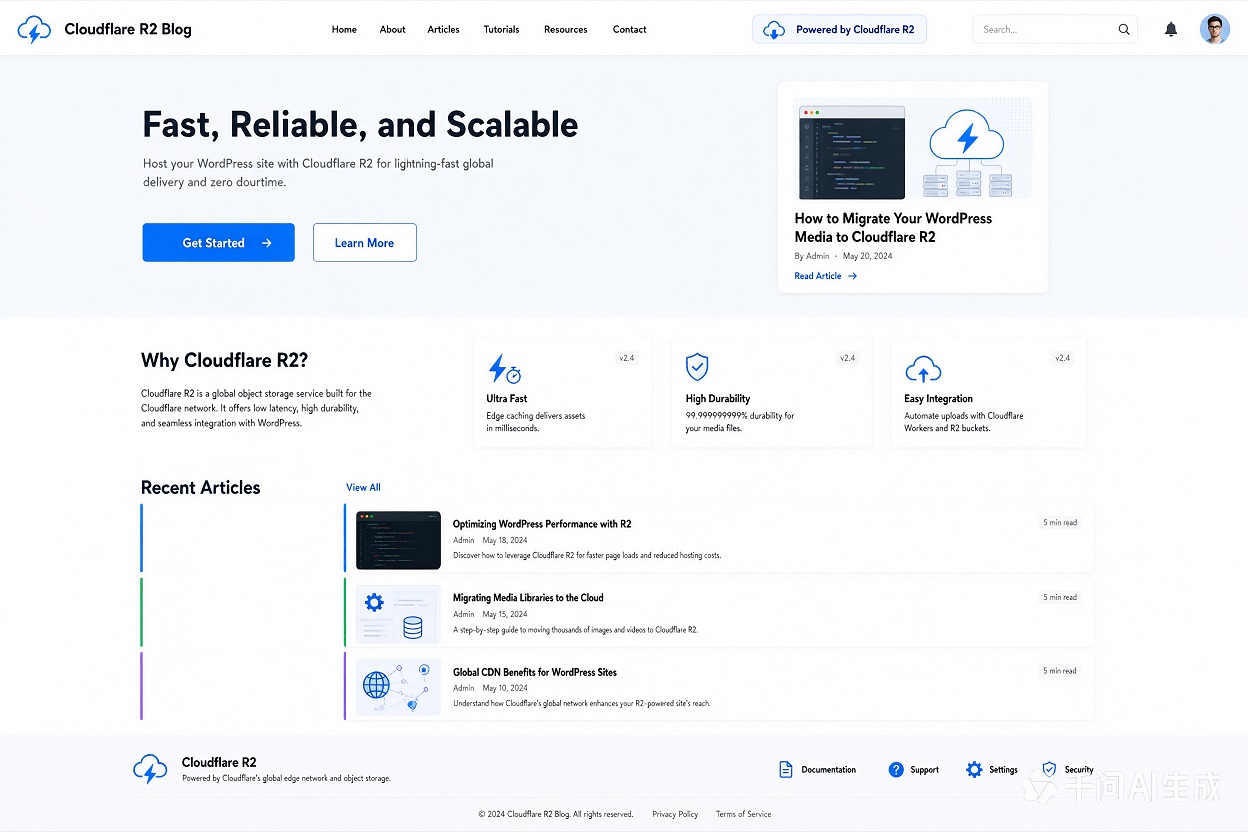Click the search magnifier icon
This screenshot has width=1248, height=832.
tap(1124, 30)
